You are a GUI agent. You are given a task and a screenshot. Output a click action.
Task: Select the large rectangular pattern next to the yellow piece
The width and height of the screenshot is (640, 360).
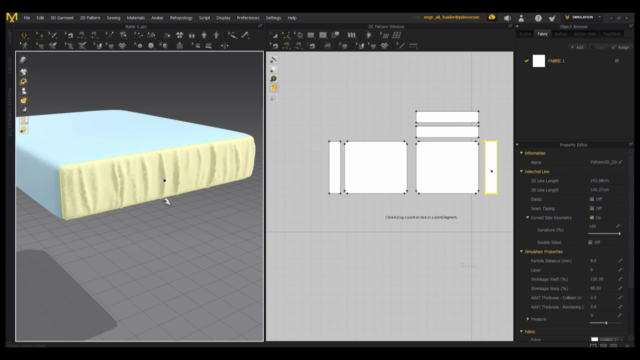tap(447, 167)
